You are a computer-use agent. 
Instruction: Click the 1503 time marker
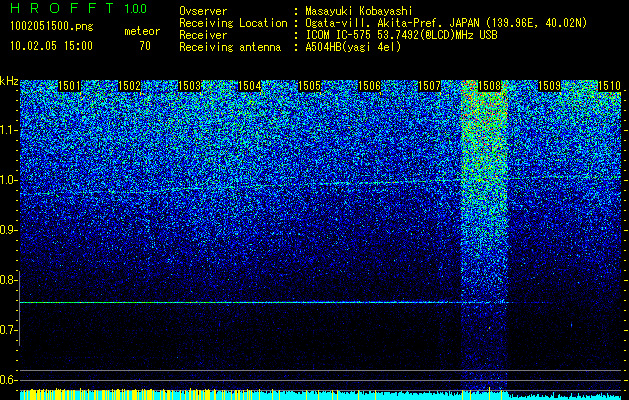(x=189, y=86)
